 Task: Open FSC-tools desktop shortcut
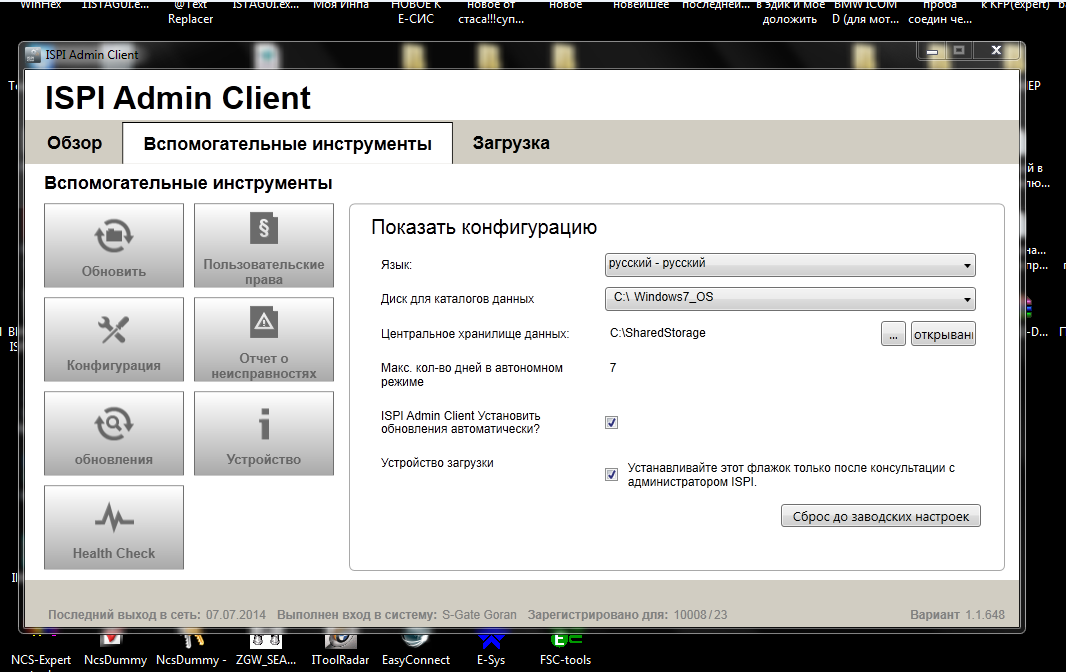(x=565, y=650)
